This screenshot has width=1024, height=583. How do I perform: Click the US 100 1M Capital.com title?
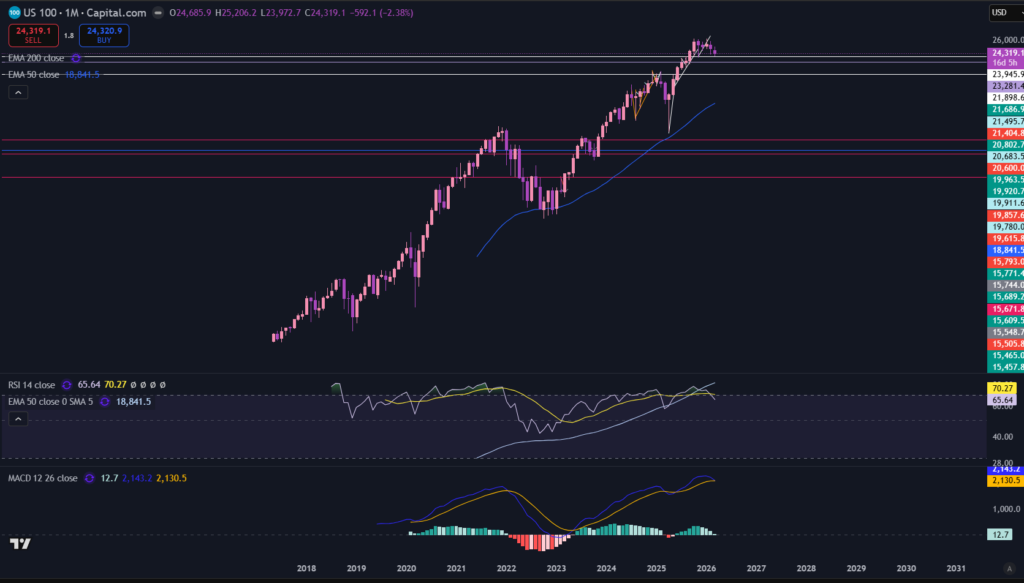point(85,12)
